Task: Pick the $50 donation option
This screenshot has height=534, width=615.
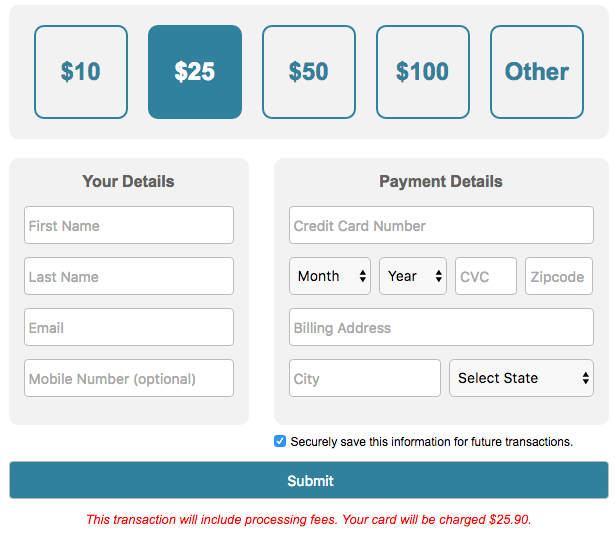Action: [x=309, y=72]
